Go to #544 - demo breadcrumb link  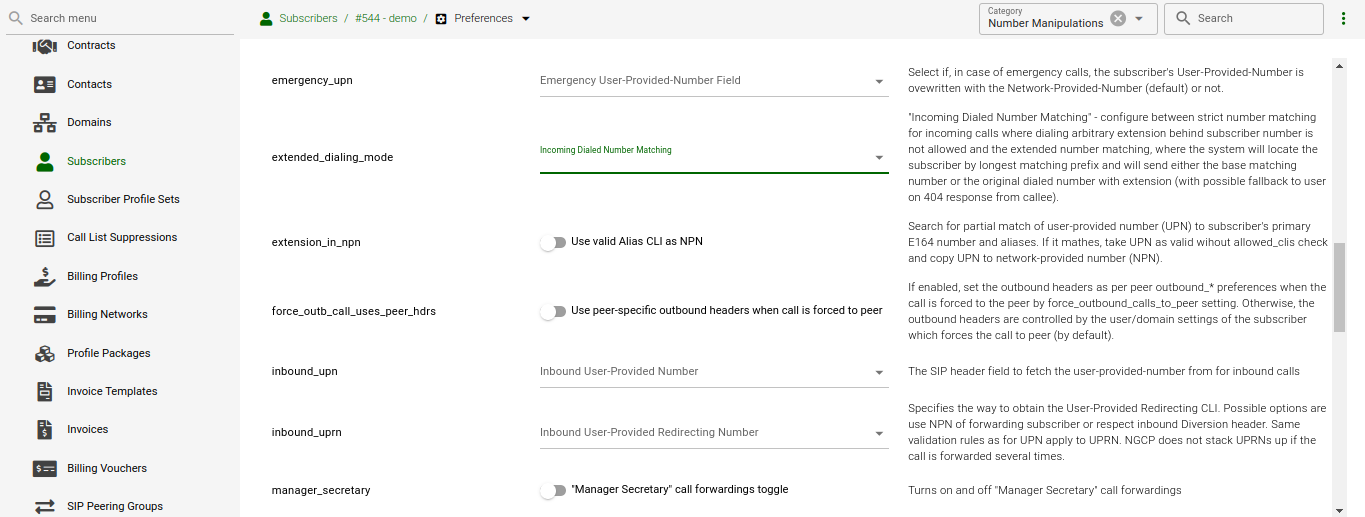pyautogui.click(x=385, y=19)
